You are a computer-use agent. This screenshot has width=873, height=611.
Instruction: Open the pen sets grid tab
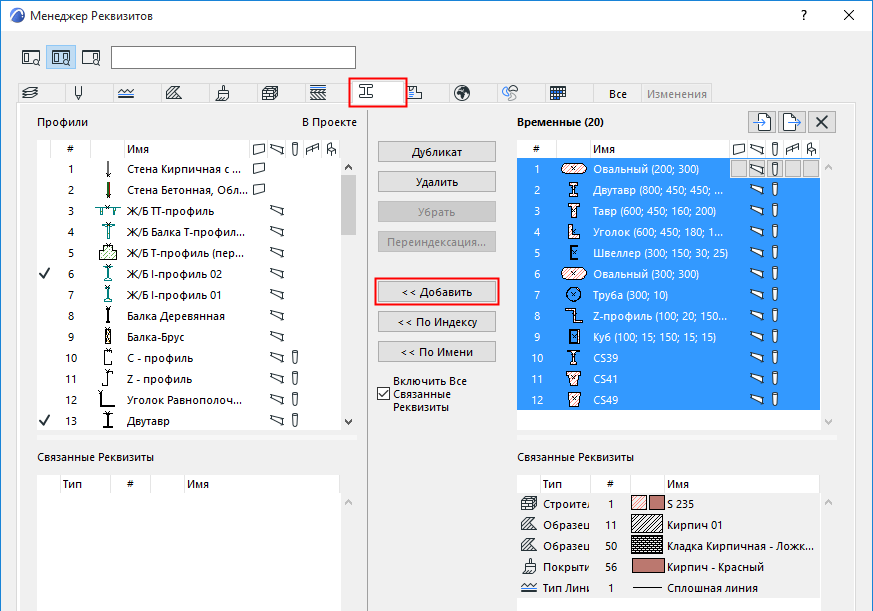tap(557, 93)
